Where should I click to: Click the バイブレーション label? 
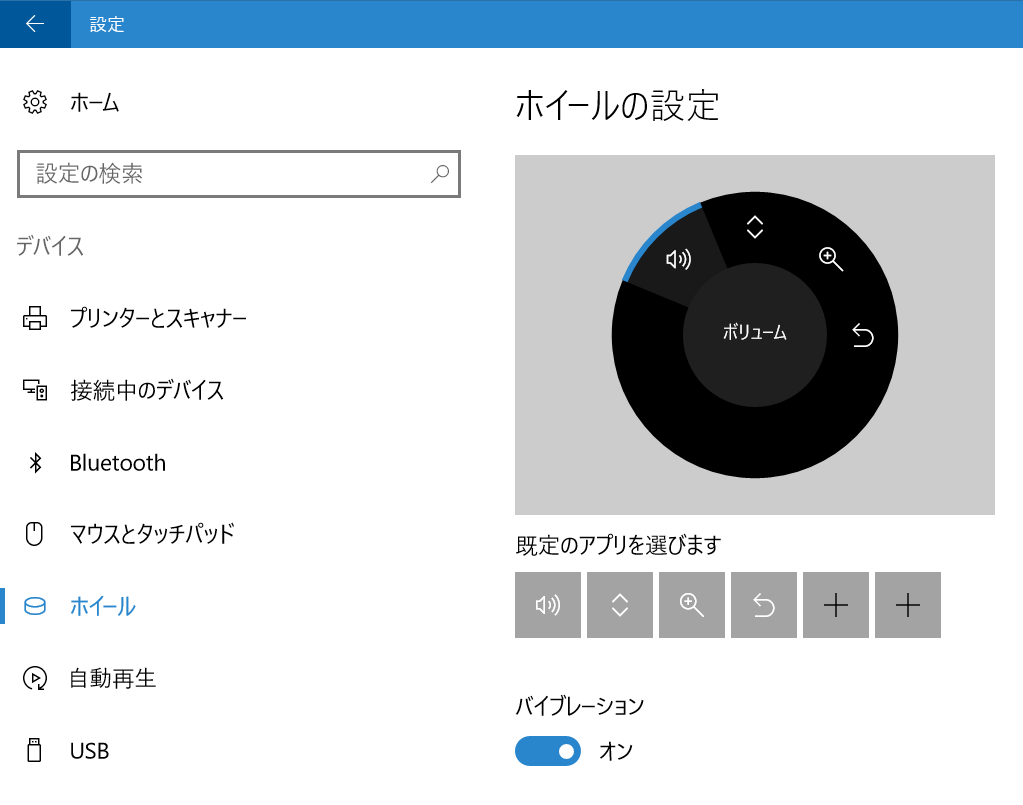click(579, 706)
